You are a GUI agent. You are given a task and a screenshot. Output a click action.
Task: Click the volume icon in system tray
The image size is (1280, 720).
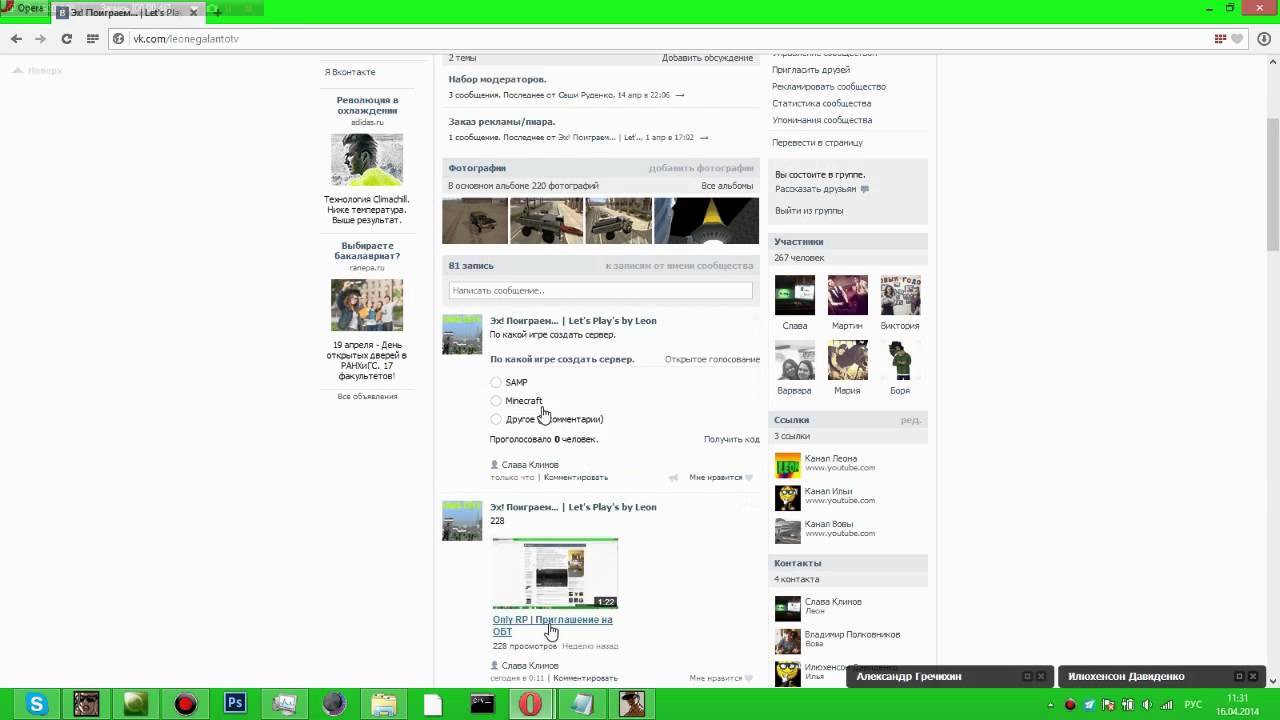1148,704
